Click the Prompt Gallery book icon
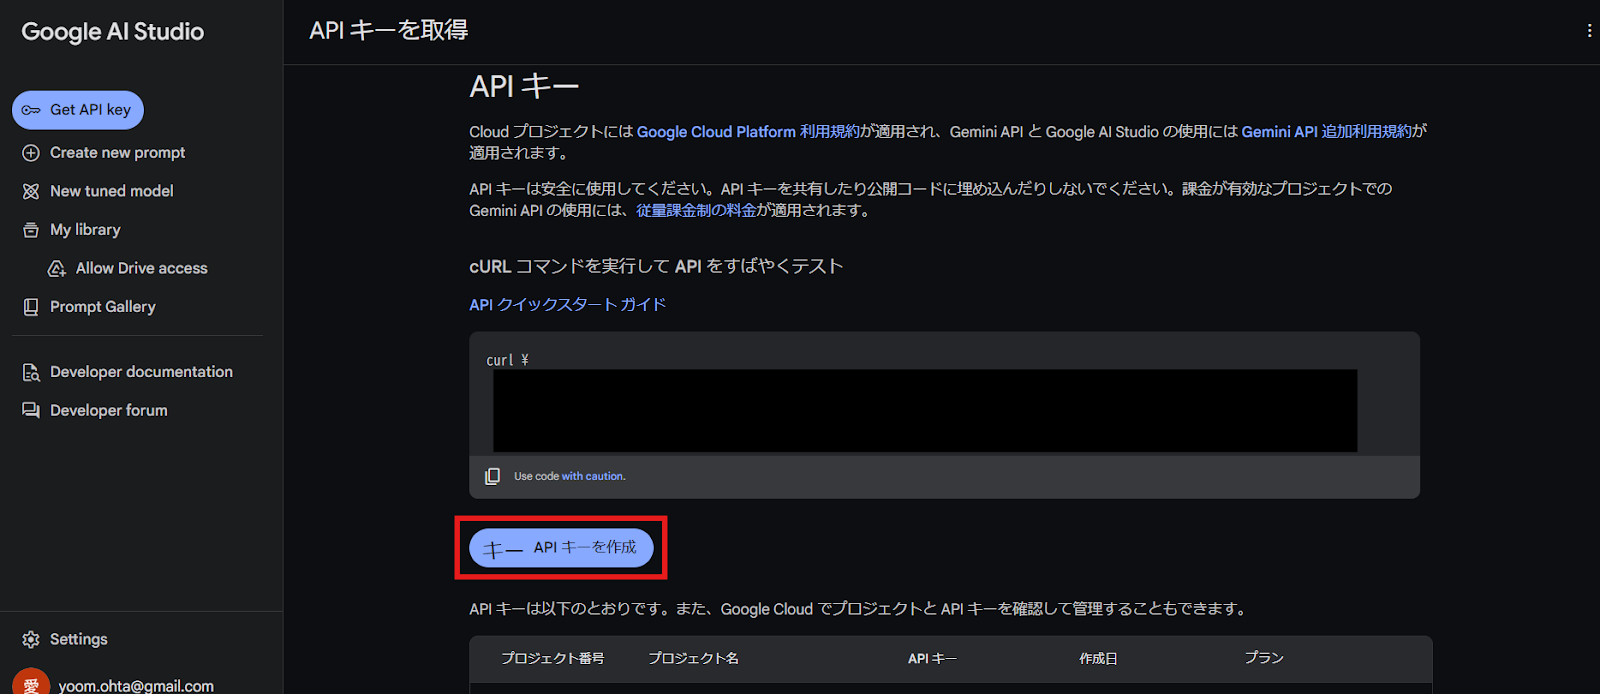This screenshot has height=694, width=1600. tap(31, 307)
